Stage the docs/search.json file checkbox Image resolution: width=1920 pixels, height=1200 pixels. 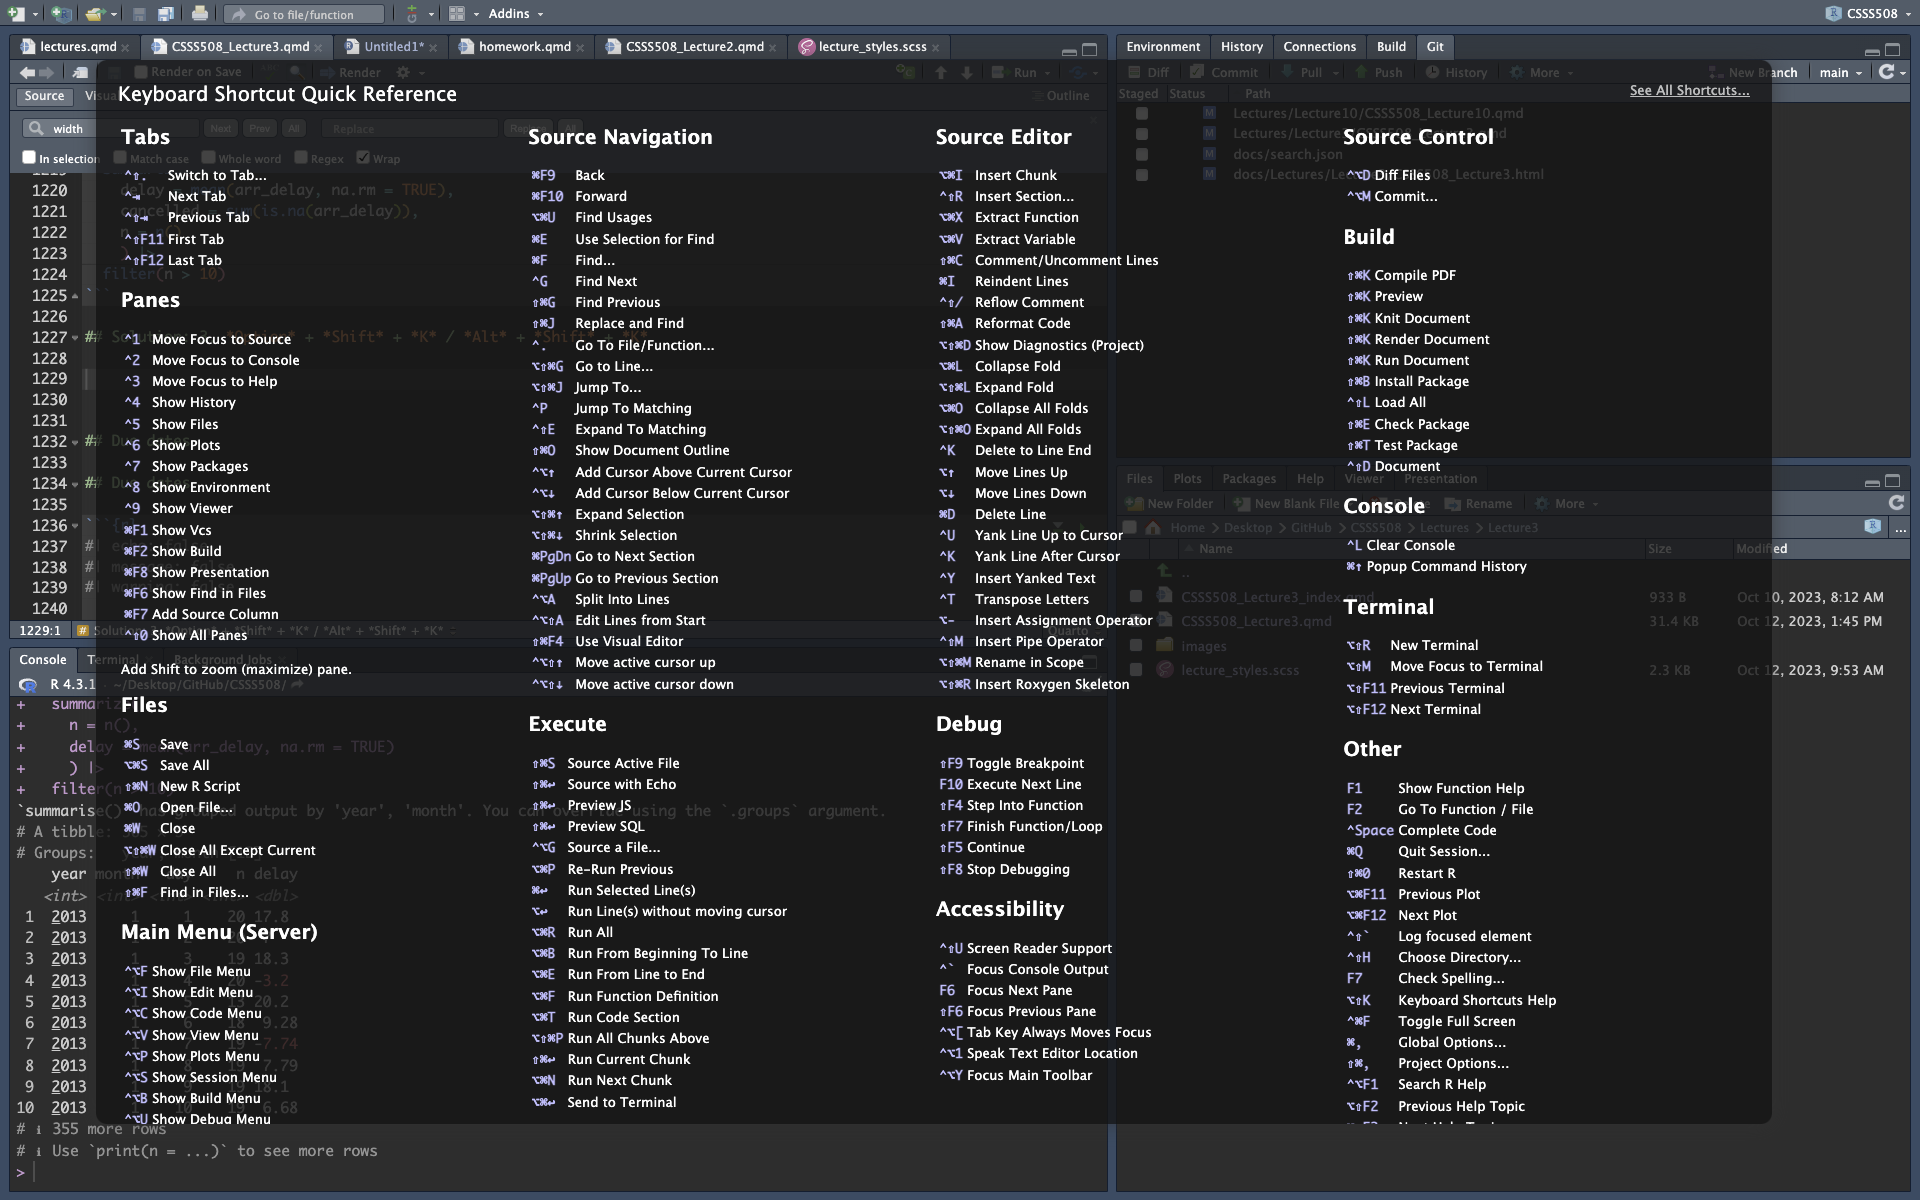tap(1142, 154)
